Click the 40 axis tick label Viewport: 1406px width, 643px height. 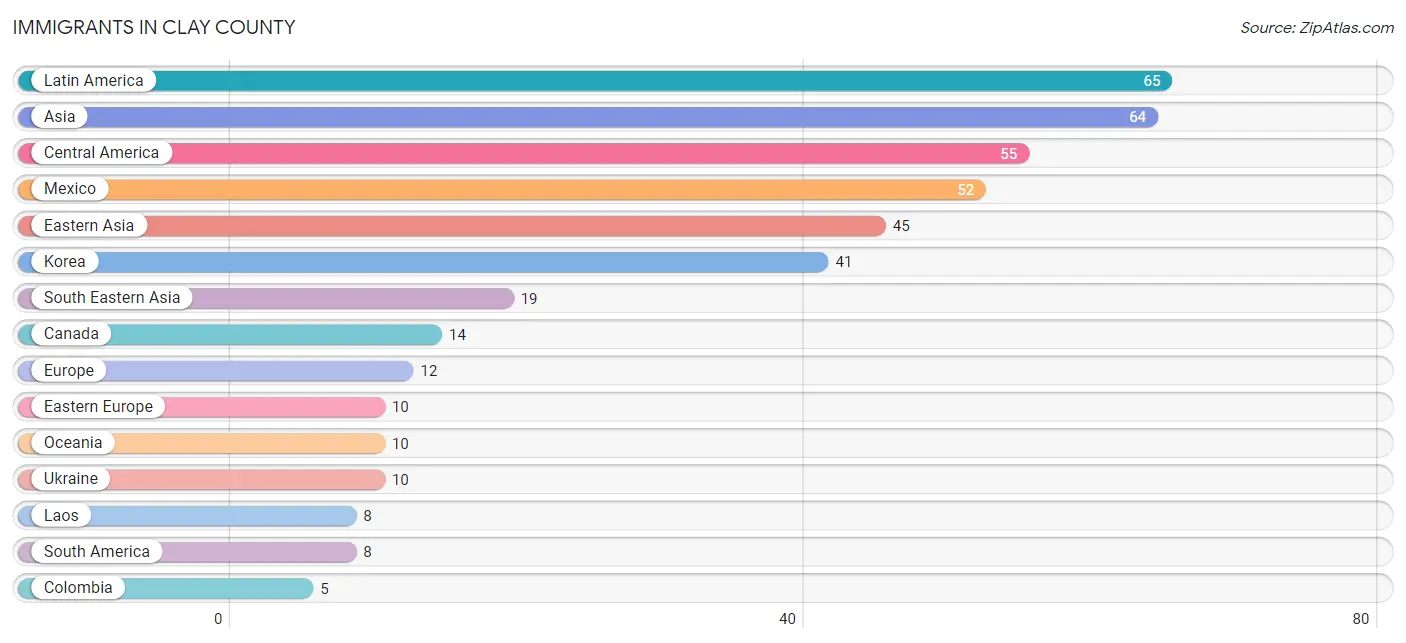coord(788,619)
